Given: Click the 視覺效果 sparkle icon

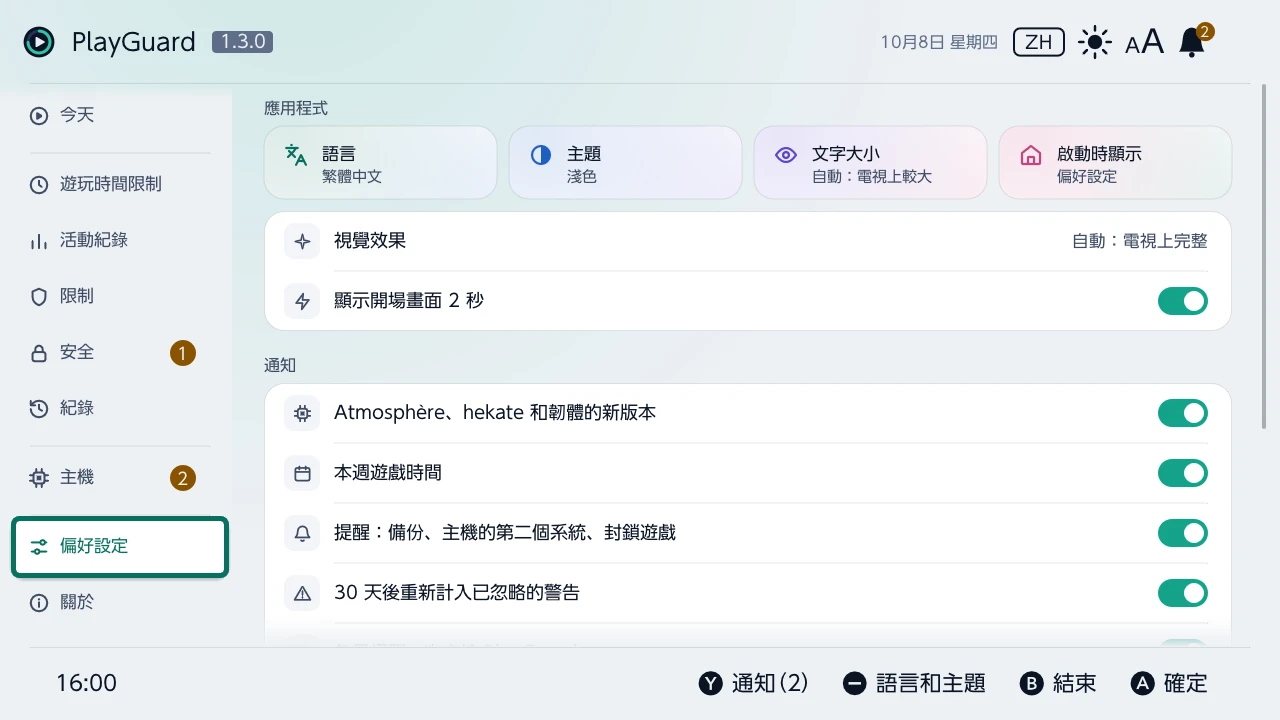Looking at the screenshot, I should 302,241.
